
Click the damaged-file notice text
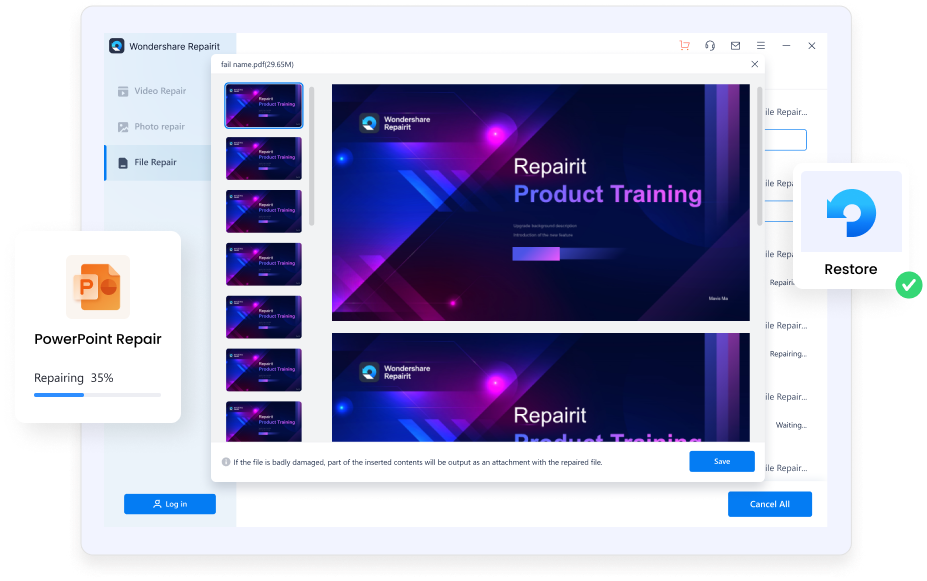[x=417, y=462]
